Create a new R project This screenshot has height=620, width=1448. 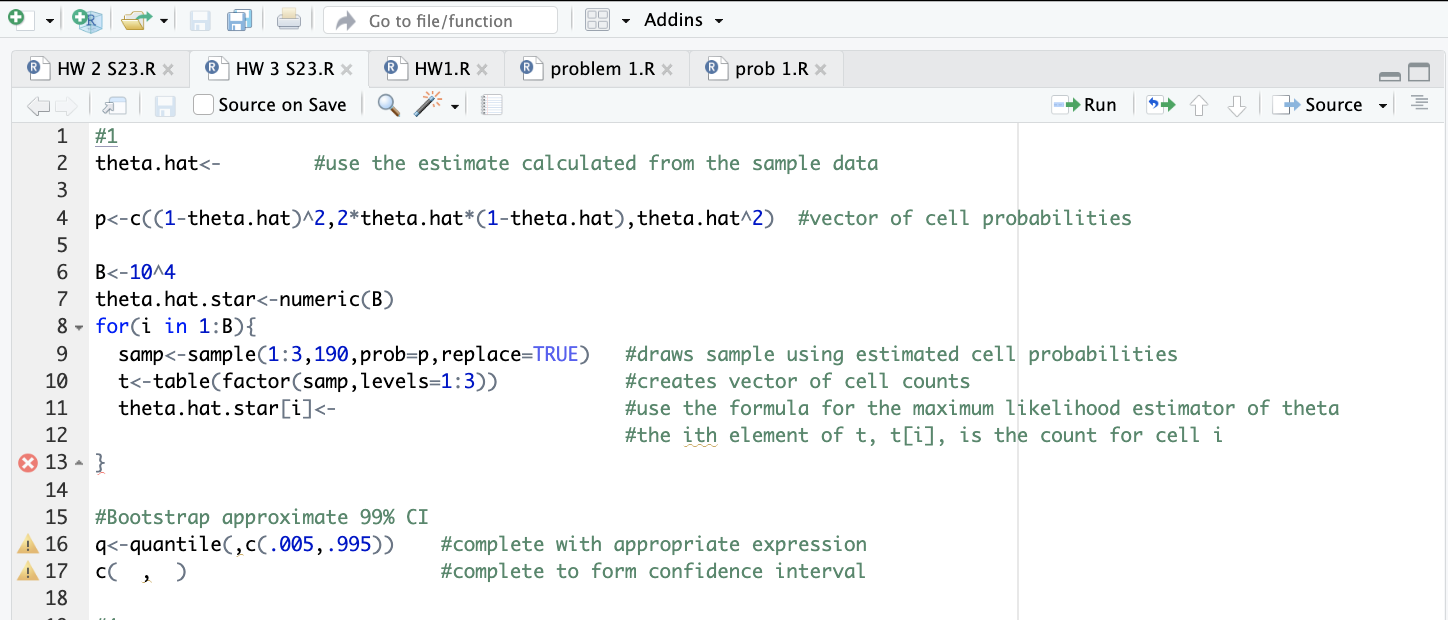[89, 20]
